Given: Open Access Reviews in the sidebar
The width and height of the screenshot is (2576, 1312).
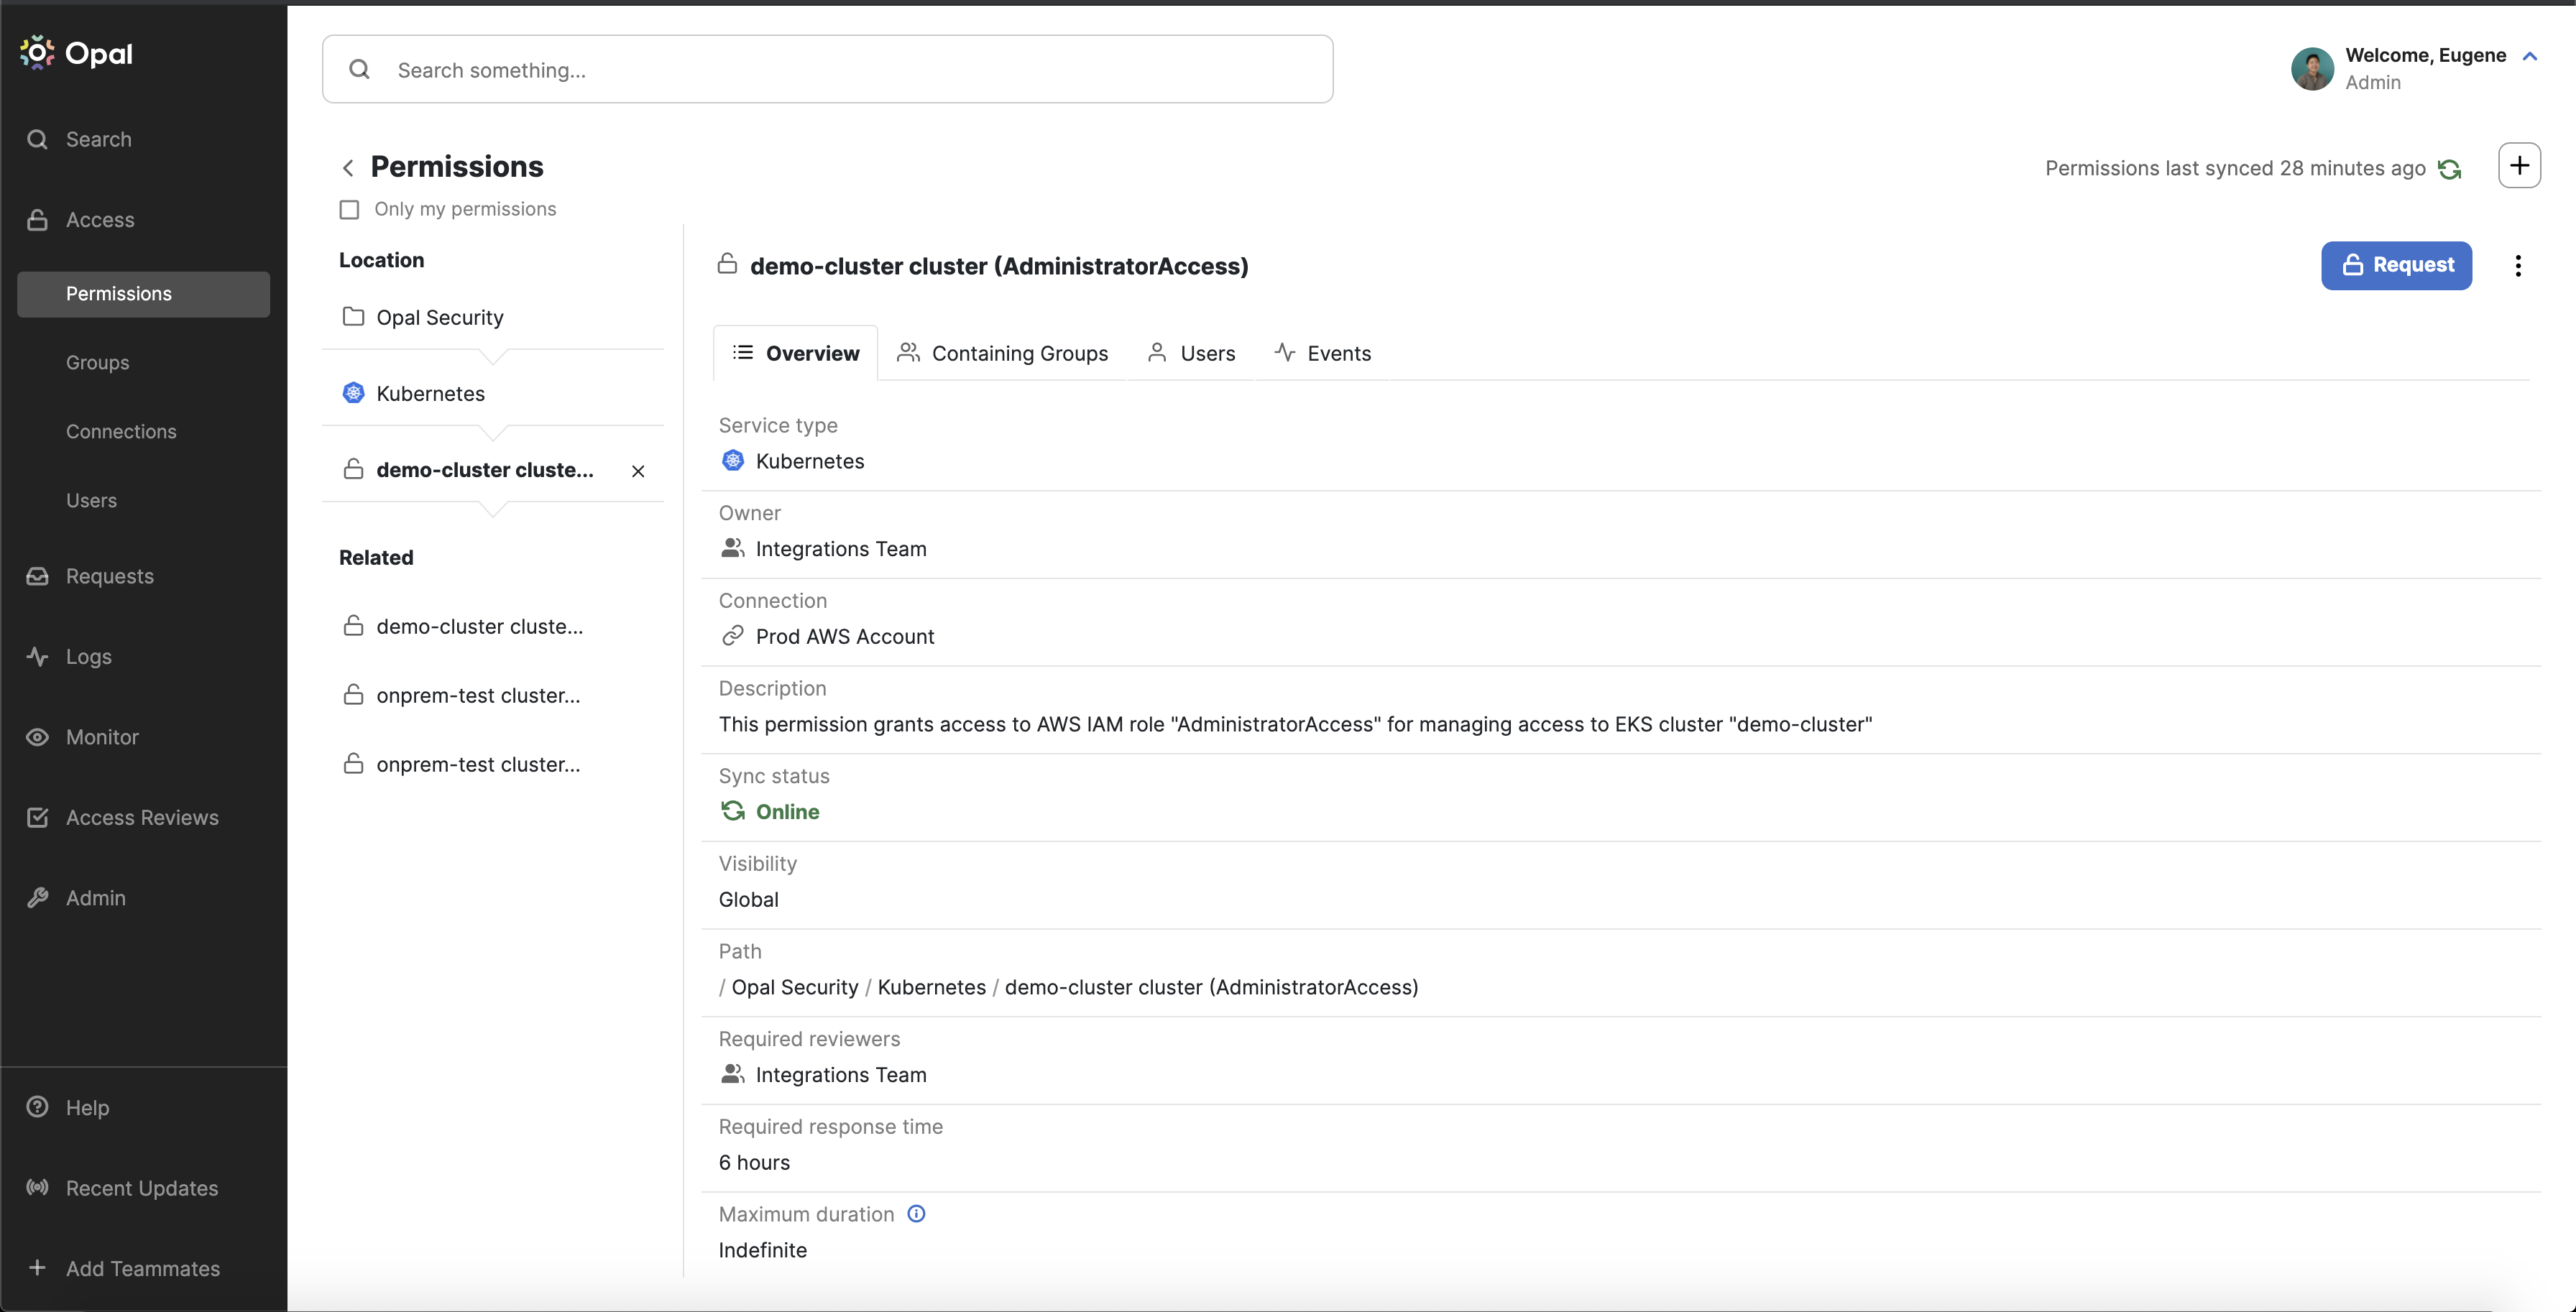Looking at the screenshot, I should (143, 818).
